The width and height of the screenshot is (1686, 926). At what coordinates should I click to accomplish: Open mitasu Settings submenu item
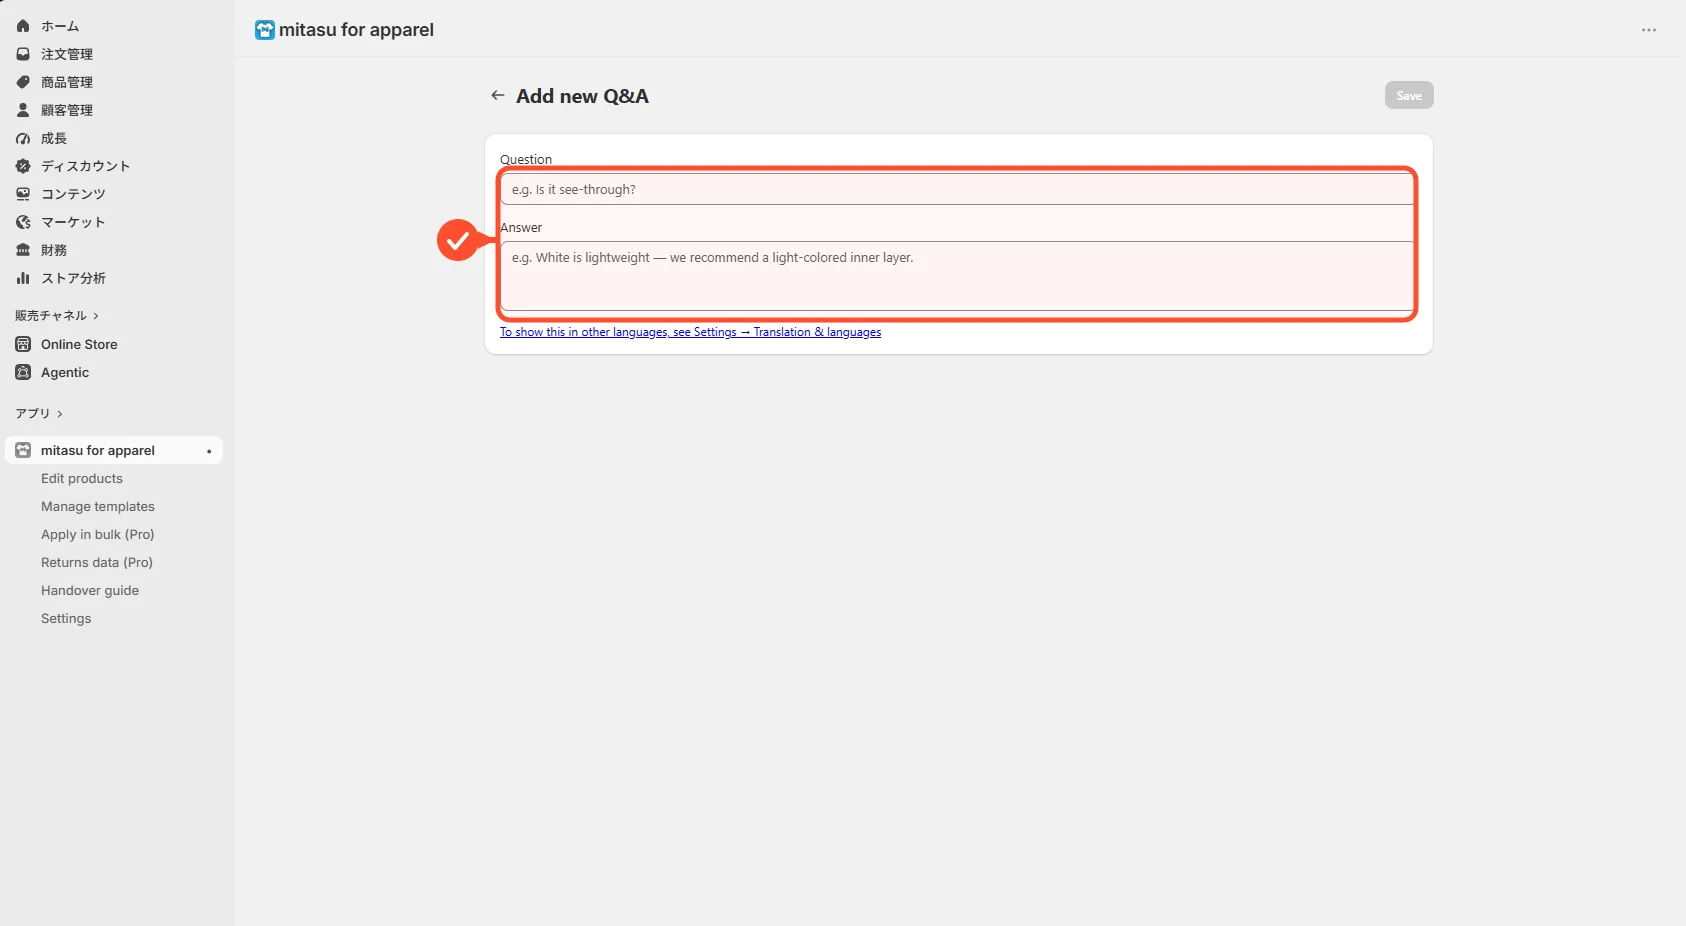point(66,618)
